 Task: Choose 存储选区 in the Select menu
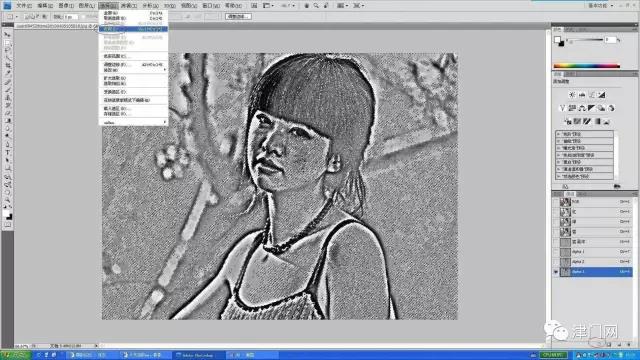(133, 113)
